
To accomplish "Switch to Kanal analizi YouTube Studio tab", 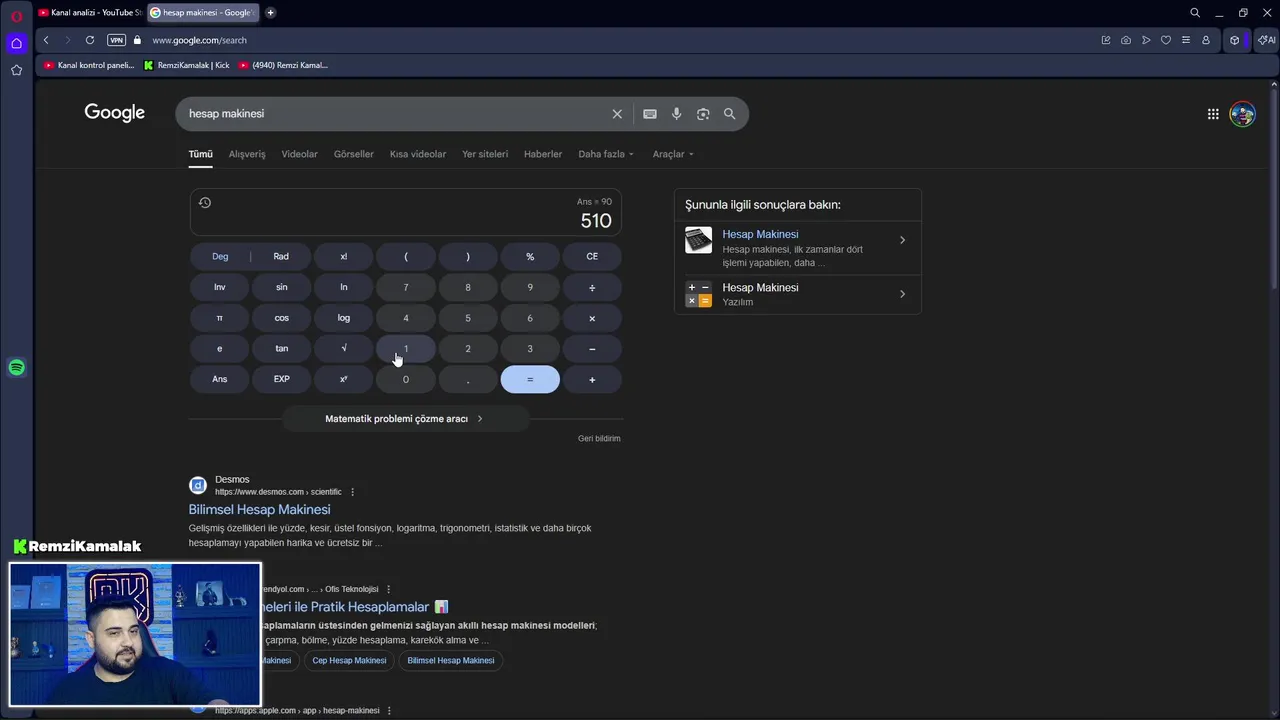I will [90, 13].
